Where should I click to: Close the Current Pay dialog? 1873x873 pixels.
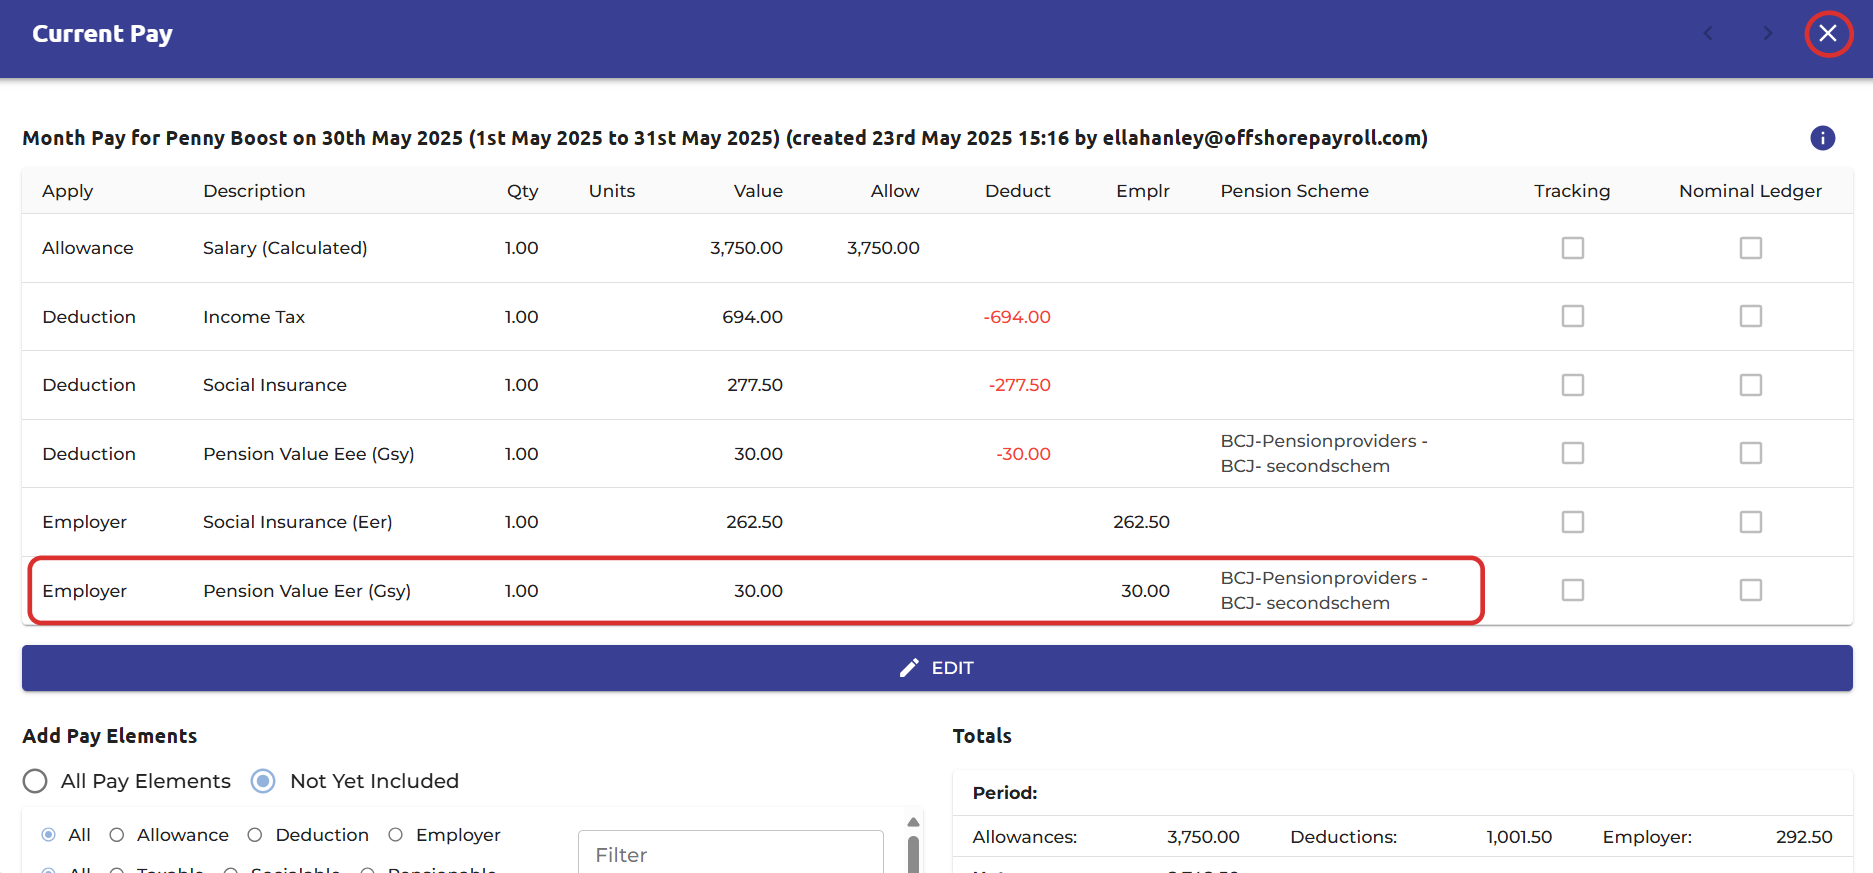coord(1828,34)
